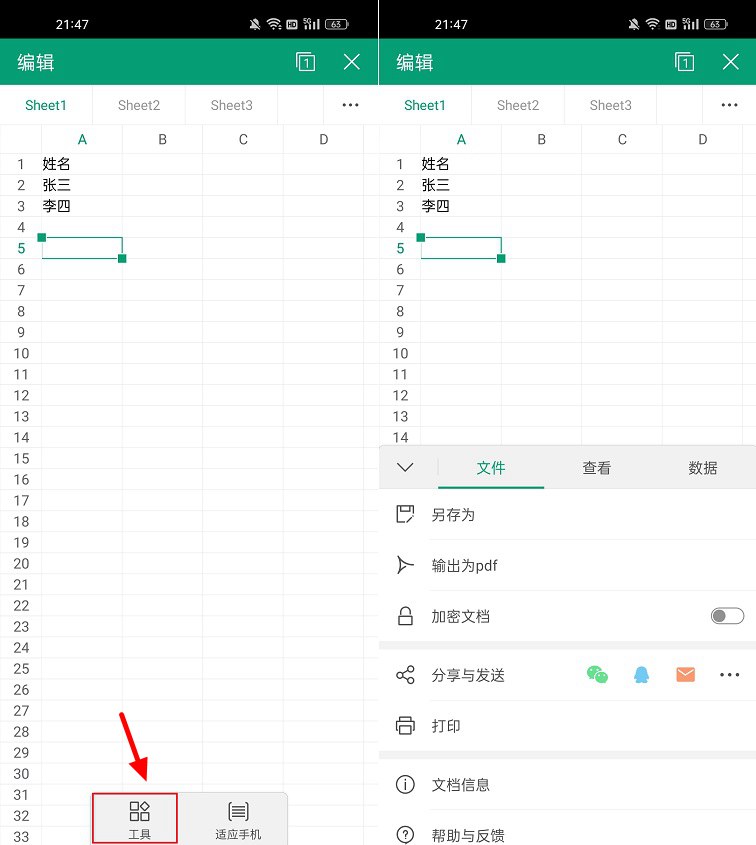
Task: Open multi-window icon in left screen header
Action: (306, 62)
